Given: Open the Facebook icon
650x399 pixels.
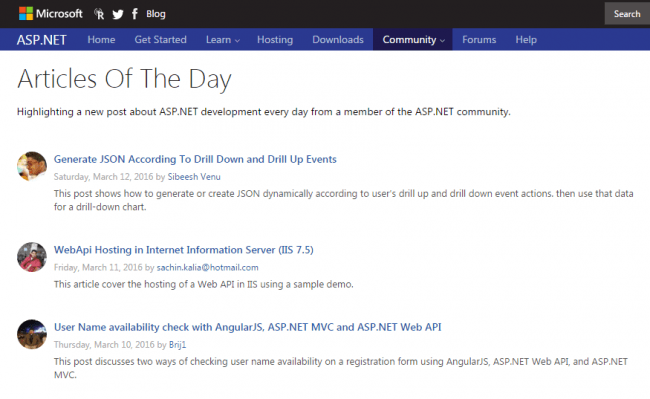Looking at the screenshot, I should pos(135,14).
